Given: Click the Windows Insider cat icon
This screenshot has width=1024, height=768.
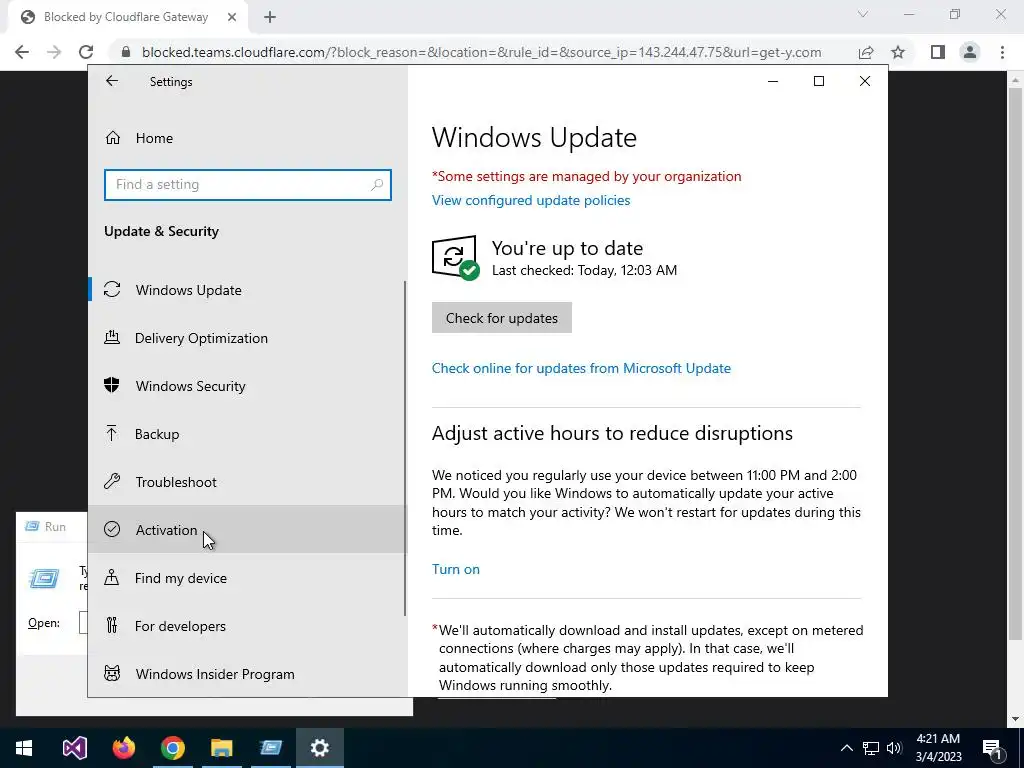Looking at the screenshot, I should [112, 673].
